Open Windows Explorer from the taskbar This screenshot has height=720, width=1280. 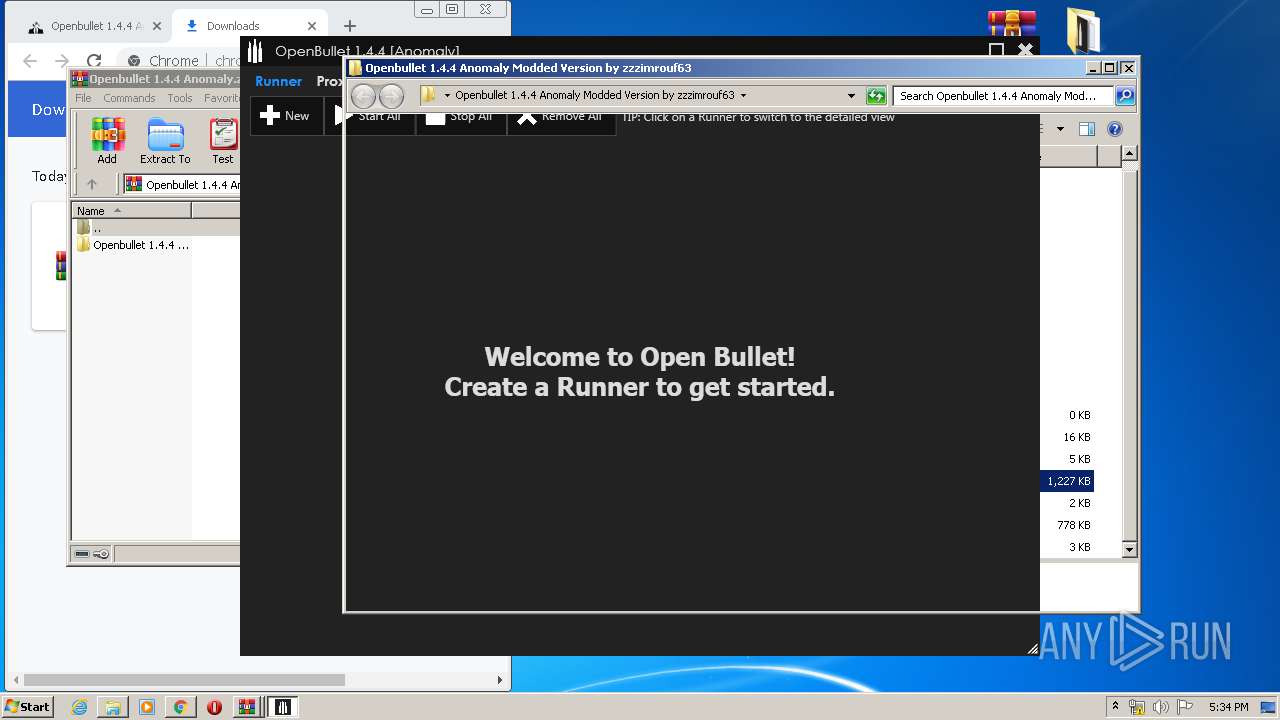[x=113, y=707]
